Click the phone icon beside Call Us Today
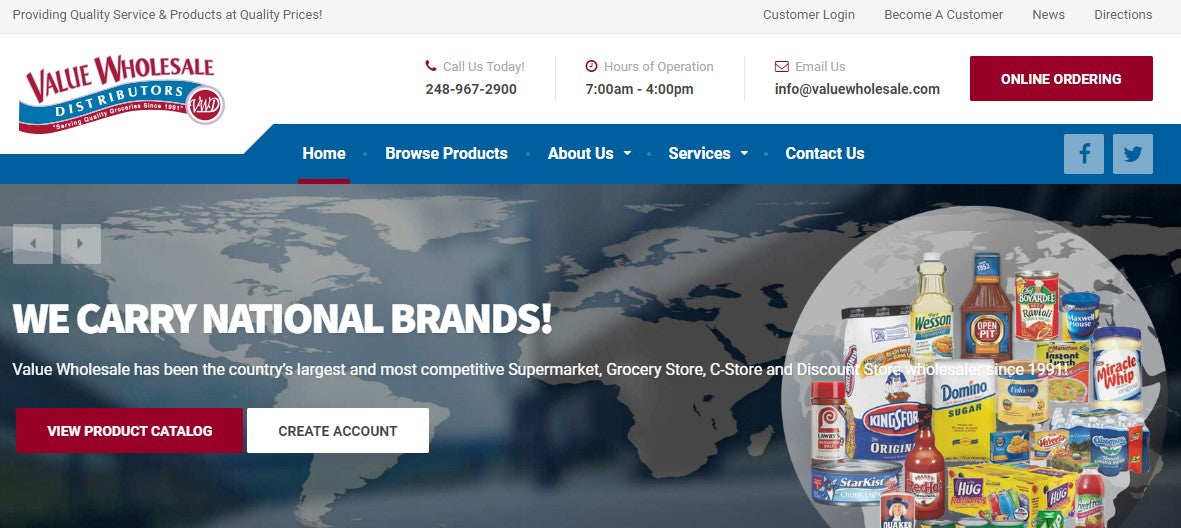This screenshot has width=1181, height=528. [x=431, y=66]
